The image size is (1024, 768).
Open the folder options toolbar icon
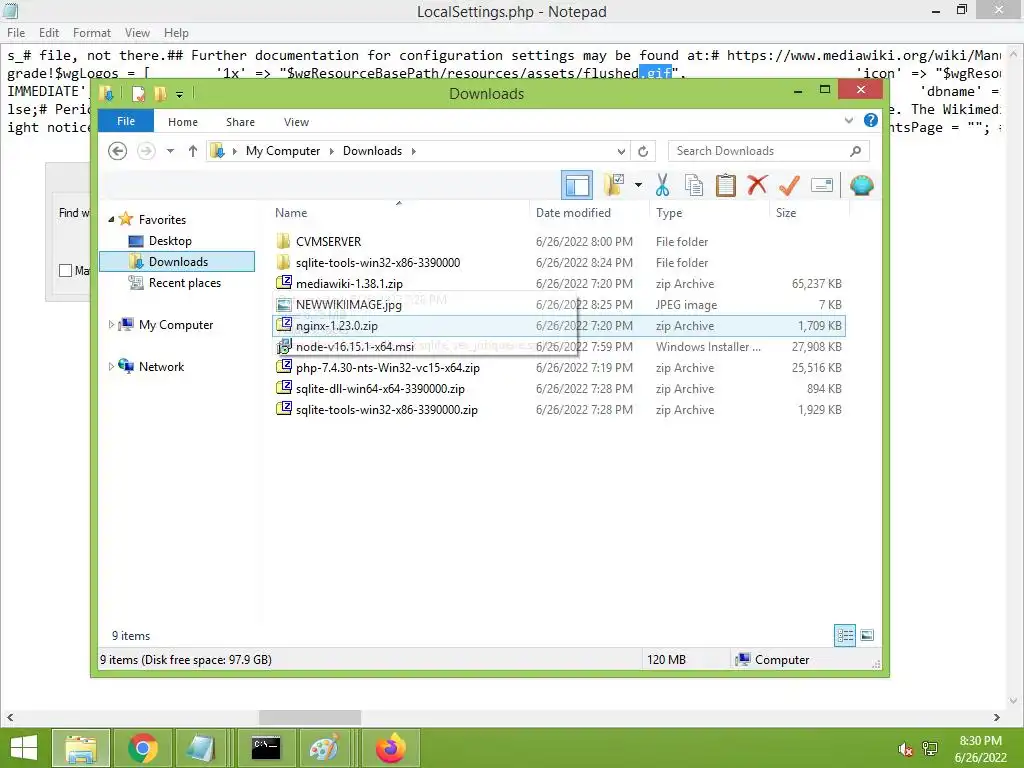click(614, 185)
